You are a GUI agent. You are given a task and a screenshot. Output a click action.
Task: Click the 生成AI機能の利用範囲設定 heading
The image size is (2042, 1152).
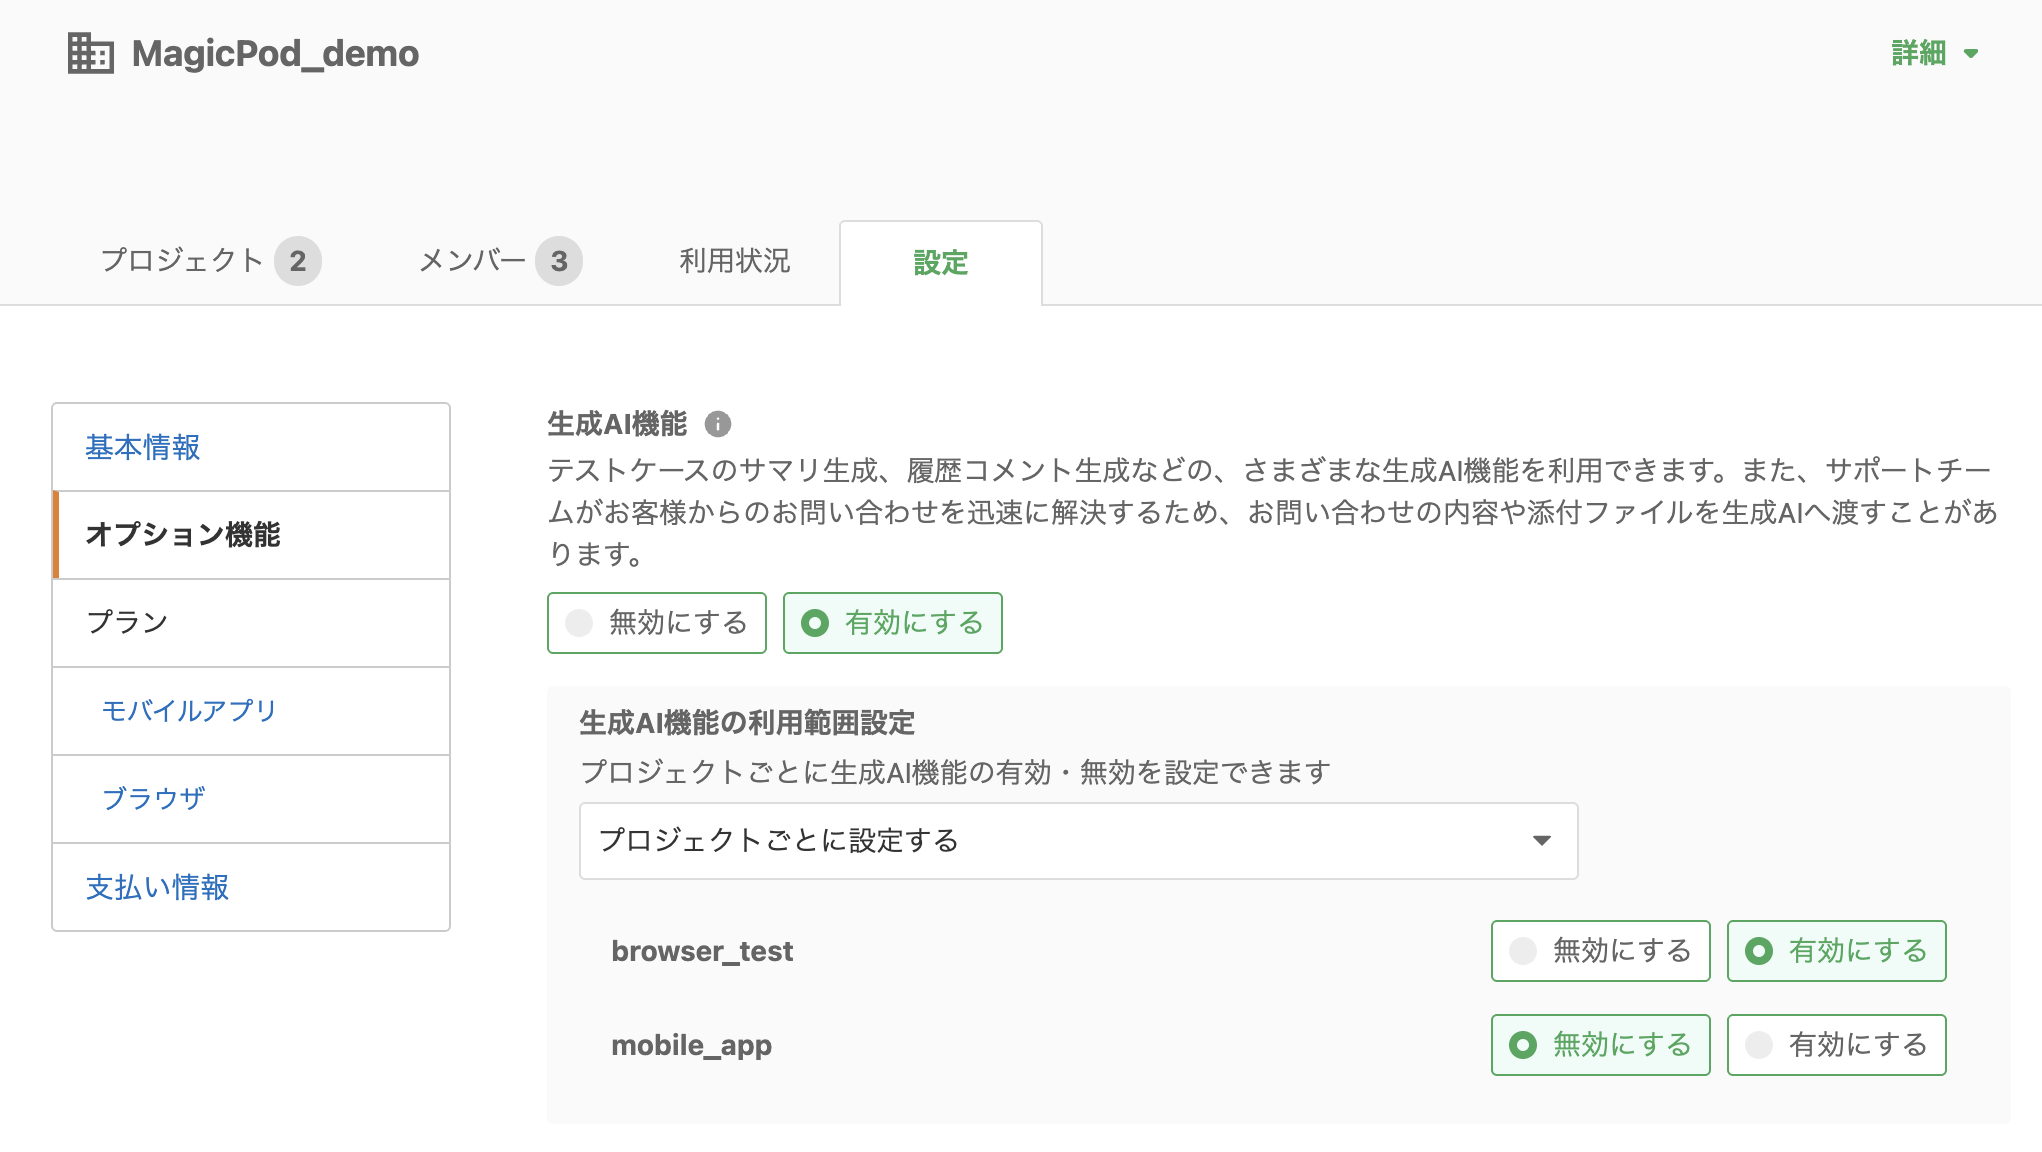tap(747, 723)
